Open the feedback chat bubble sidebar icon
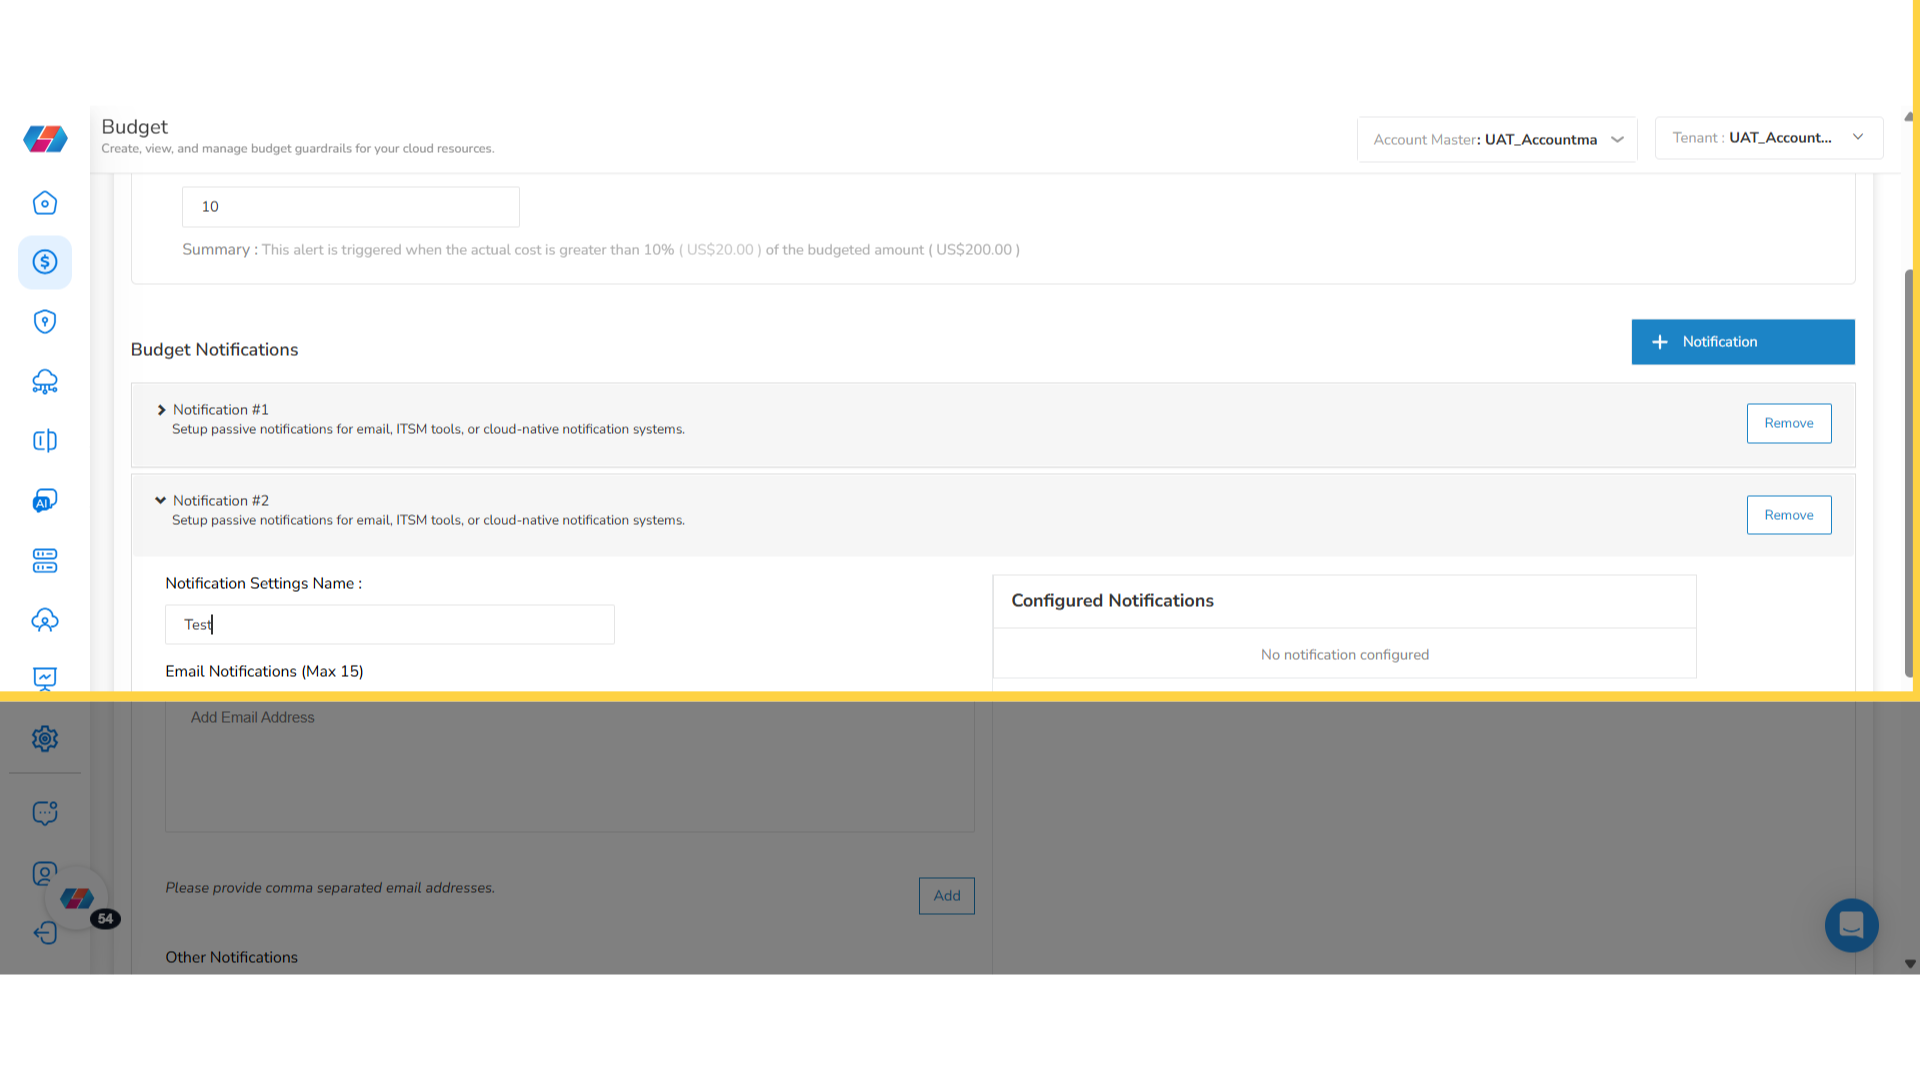This screenshot has height=1080, width=1920. pyautogui.click(x=45, y=813)
